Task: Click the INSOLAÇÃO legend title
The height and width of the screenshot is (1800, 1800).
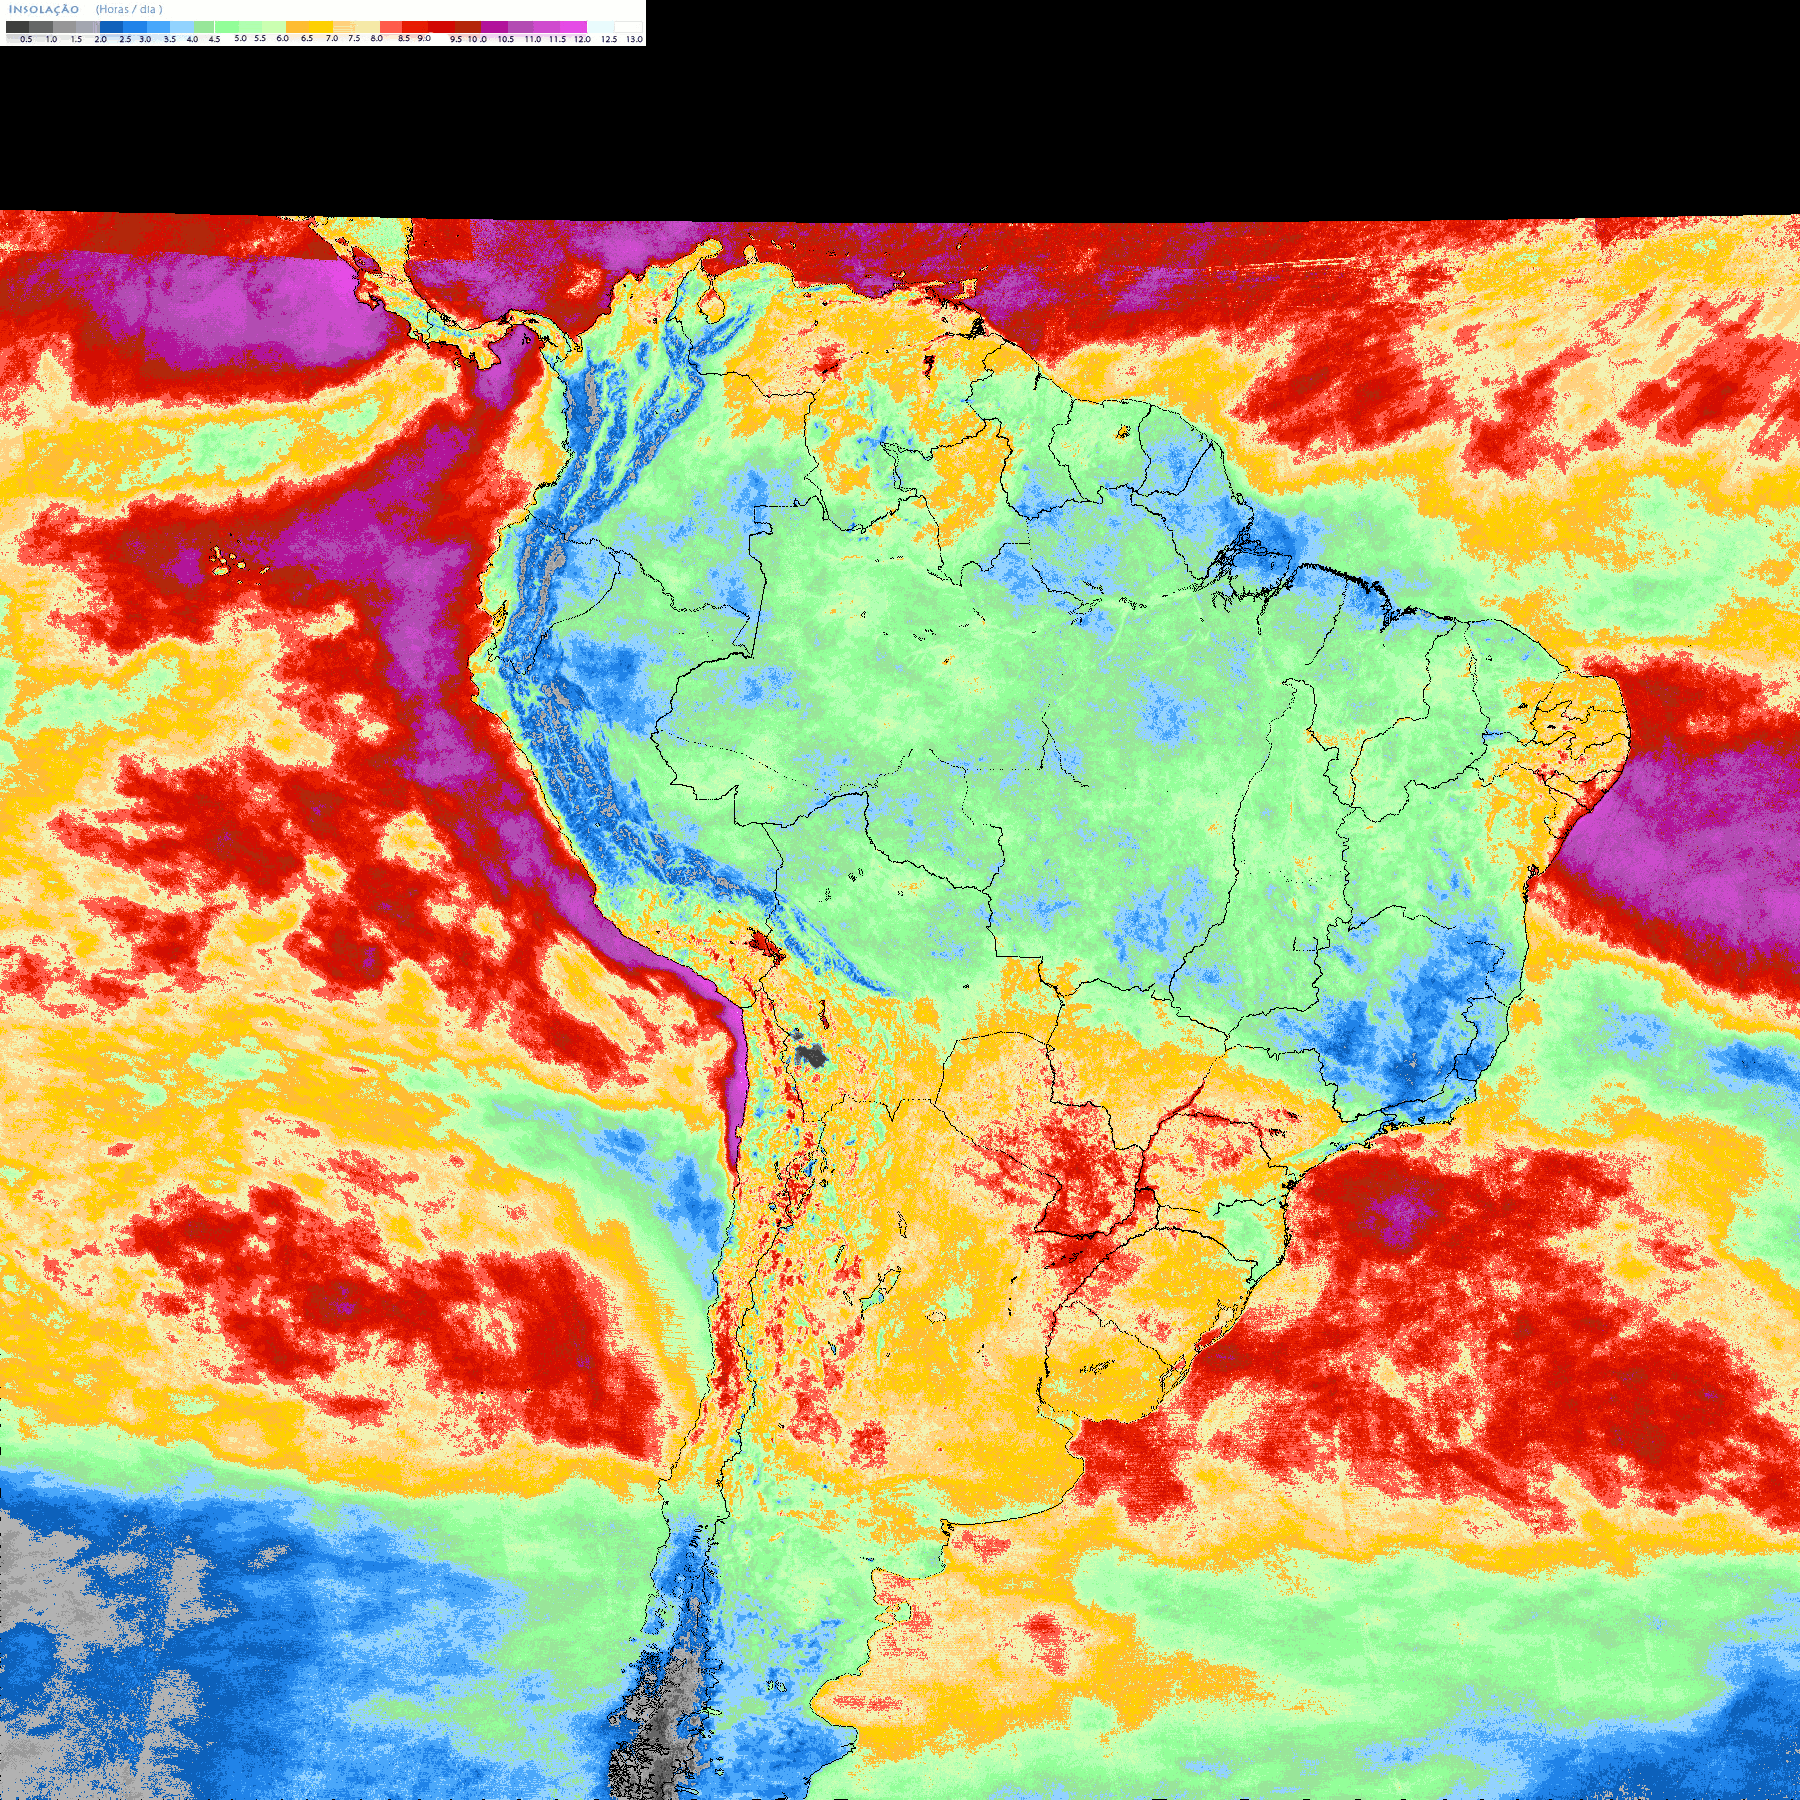Action: pyautogui.click(x=44, y=9)
